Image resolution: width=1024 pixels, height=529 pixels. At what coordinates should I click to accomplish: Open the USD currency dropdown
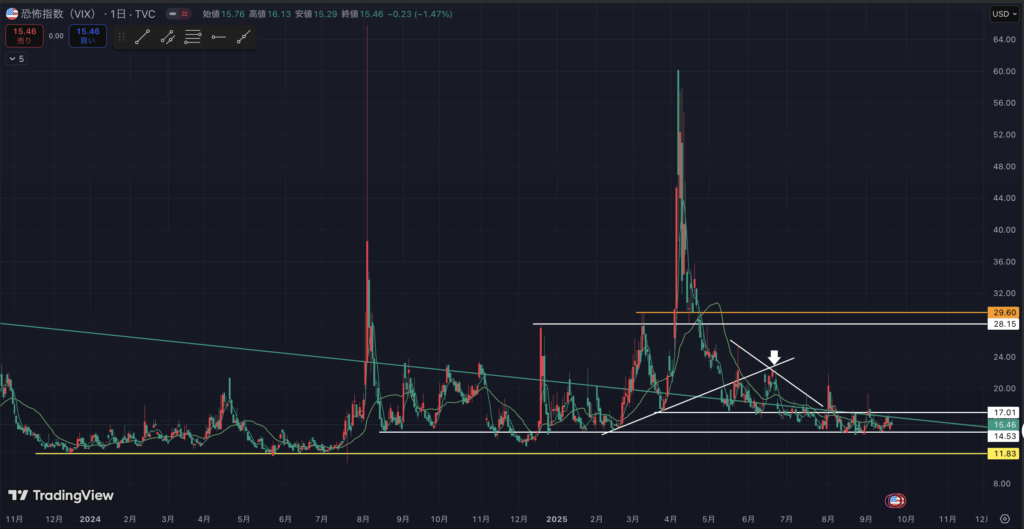pyautogui.click(x=1002, y=14)
